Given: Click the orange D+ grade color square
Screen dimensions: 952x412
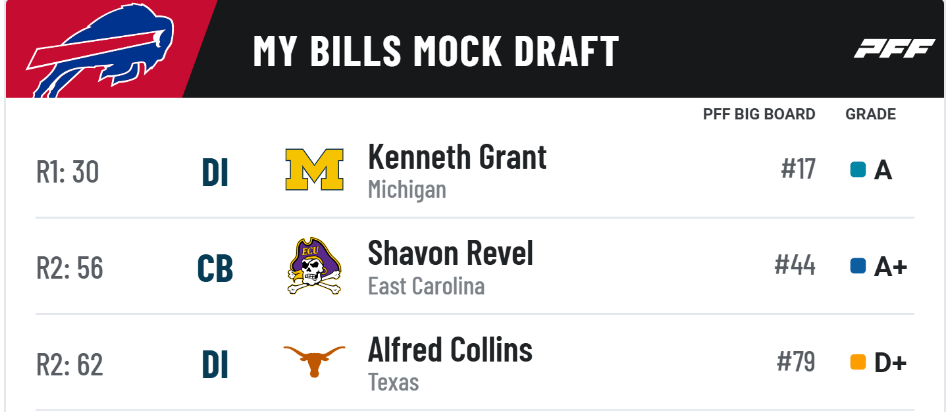Looking at the screenshot, I should [x=858, y=362].
